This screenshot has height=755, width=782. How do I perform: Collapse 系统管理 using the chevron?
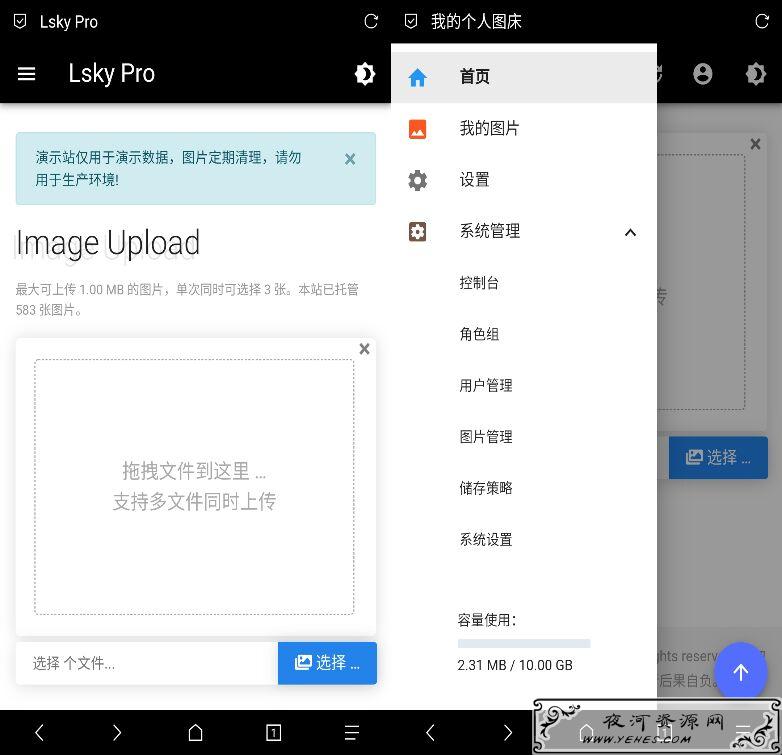click(x=630, y=232)
